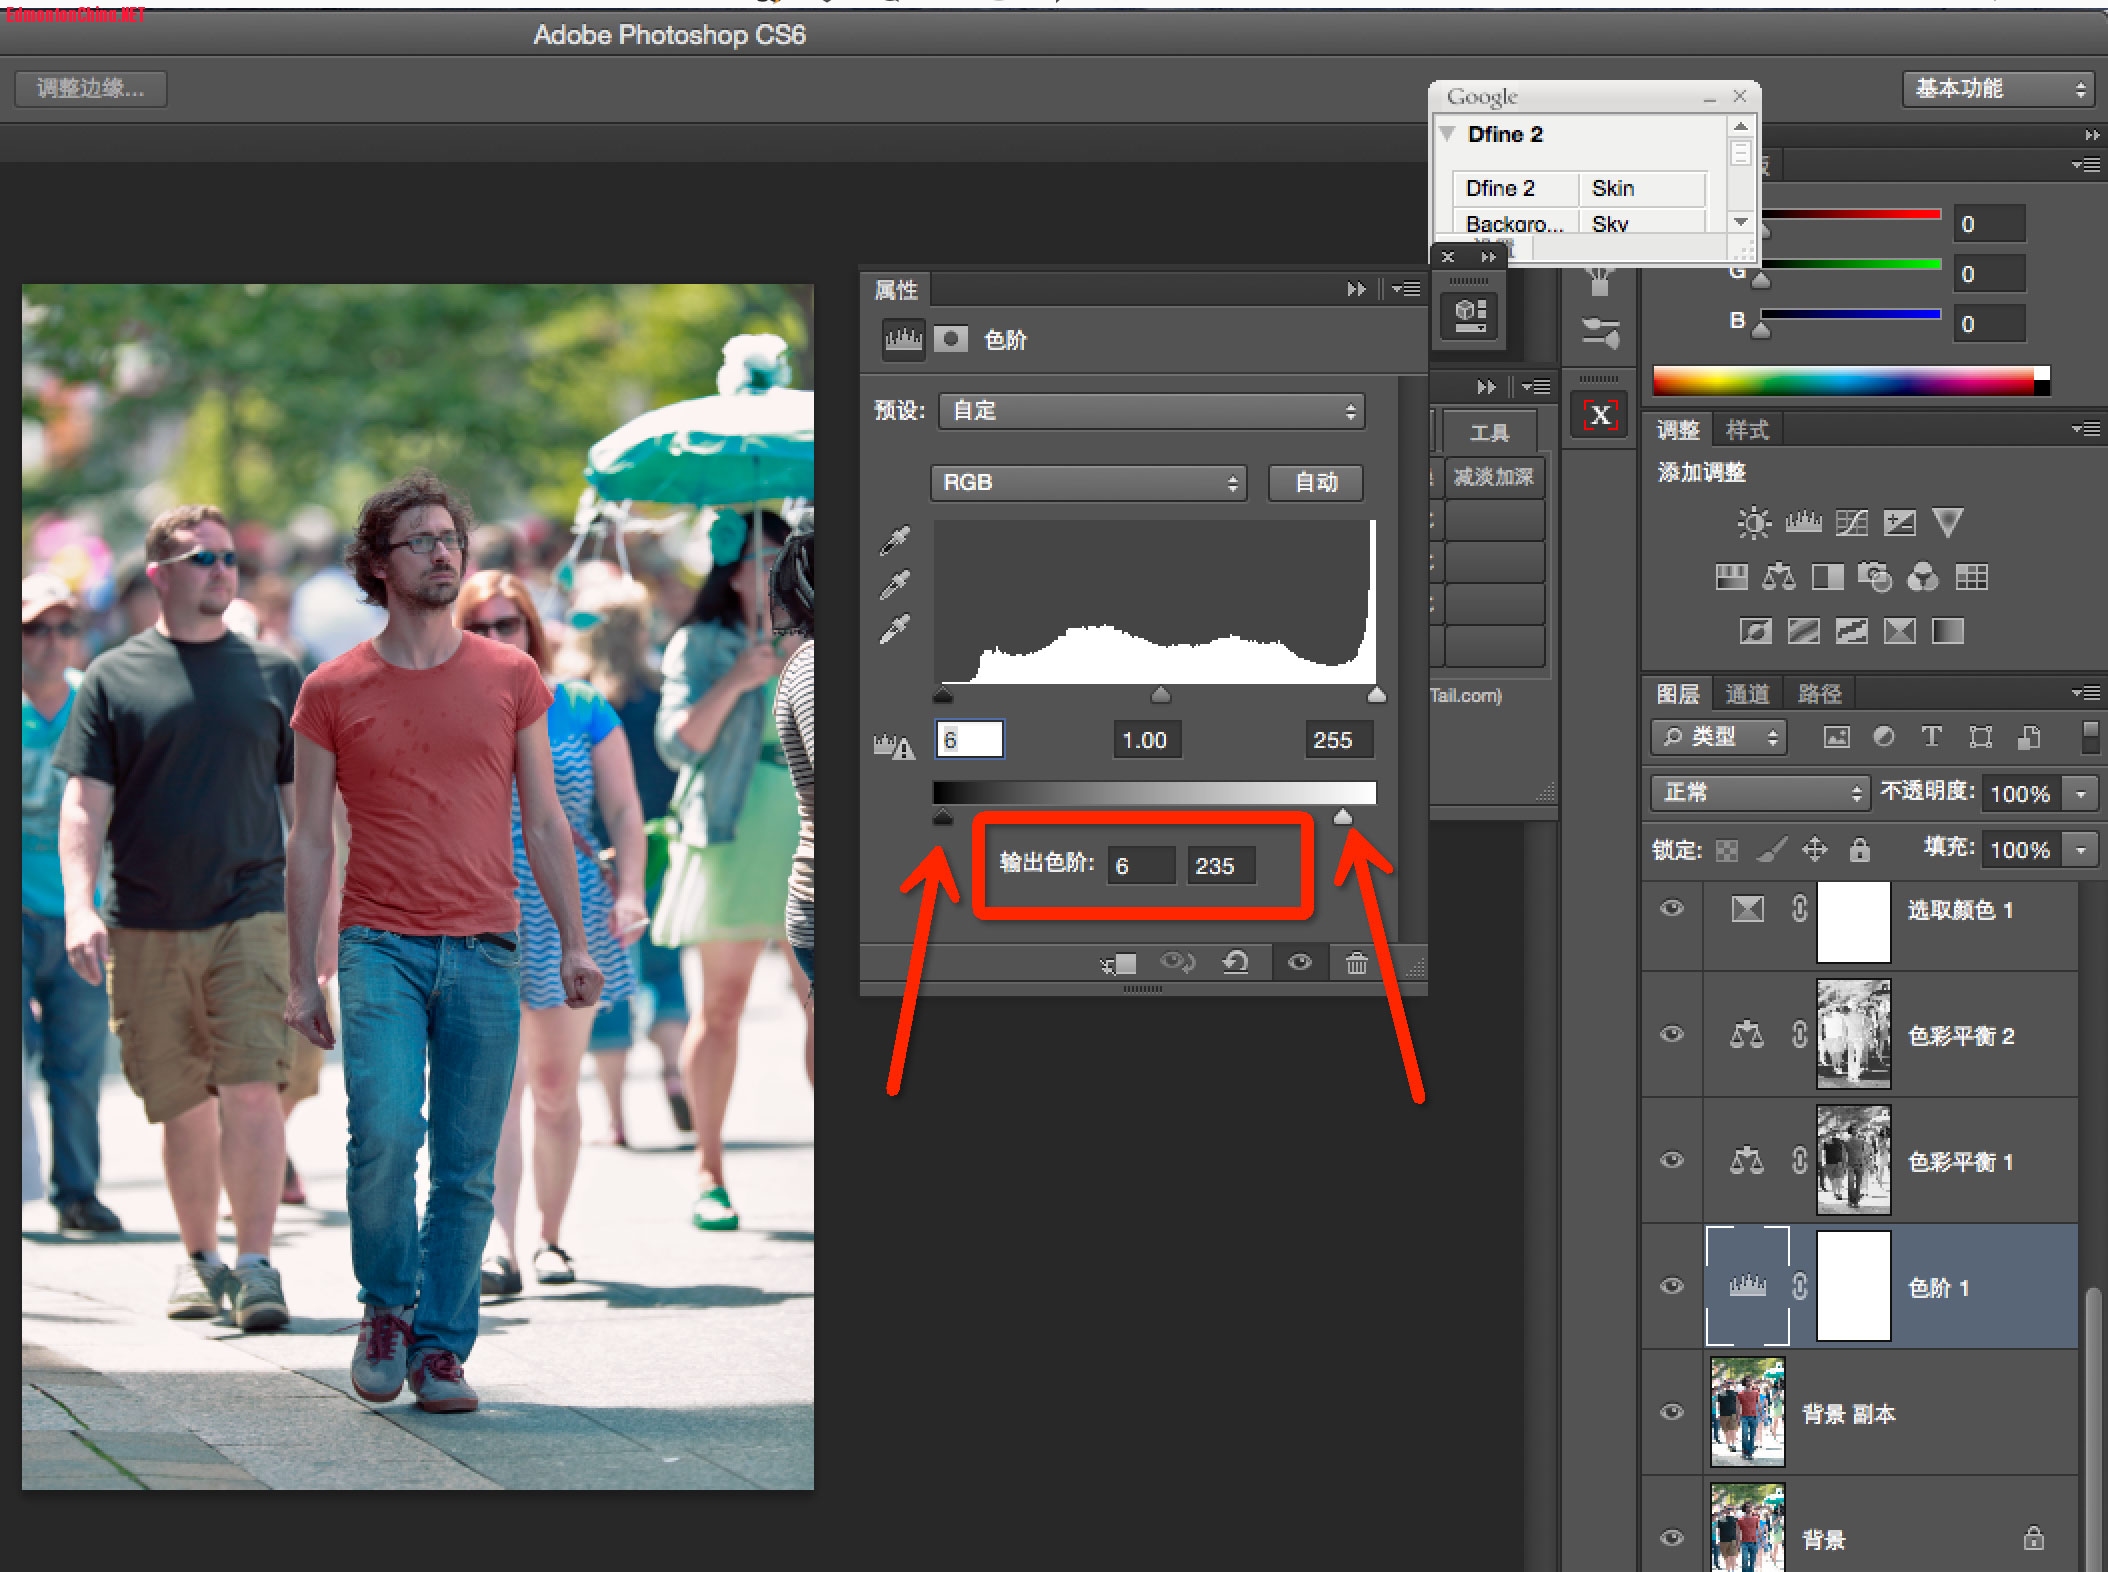Hide the 背景 副本 layer
Image resolution: width=2108 pixels, height=1572 pixels.
(x=1671, y=1412)
